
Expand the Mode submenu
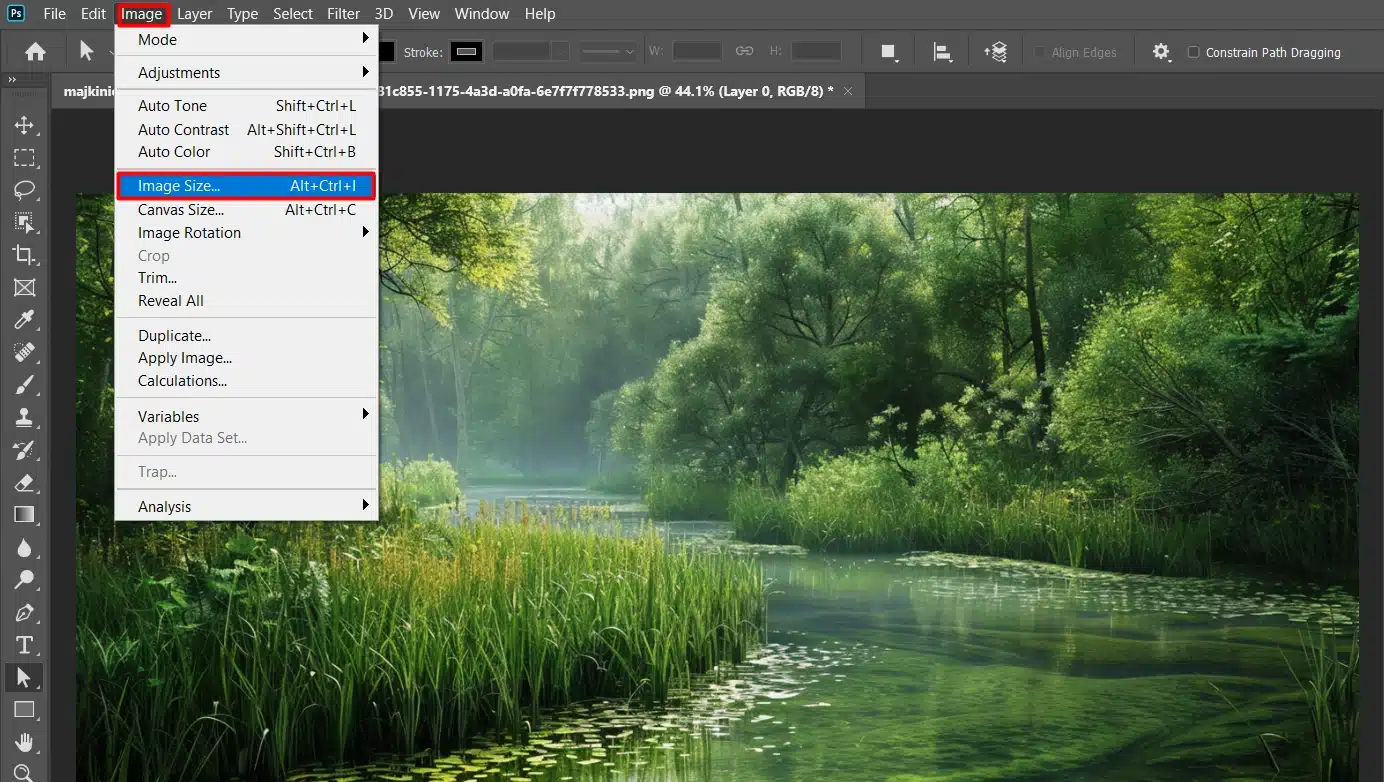pyautogui.click(x=246, y=40)
